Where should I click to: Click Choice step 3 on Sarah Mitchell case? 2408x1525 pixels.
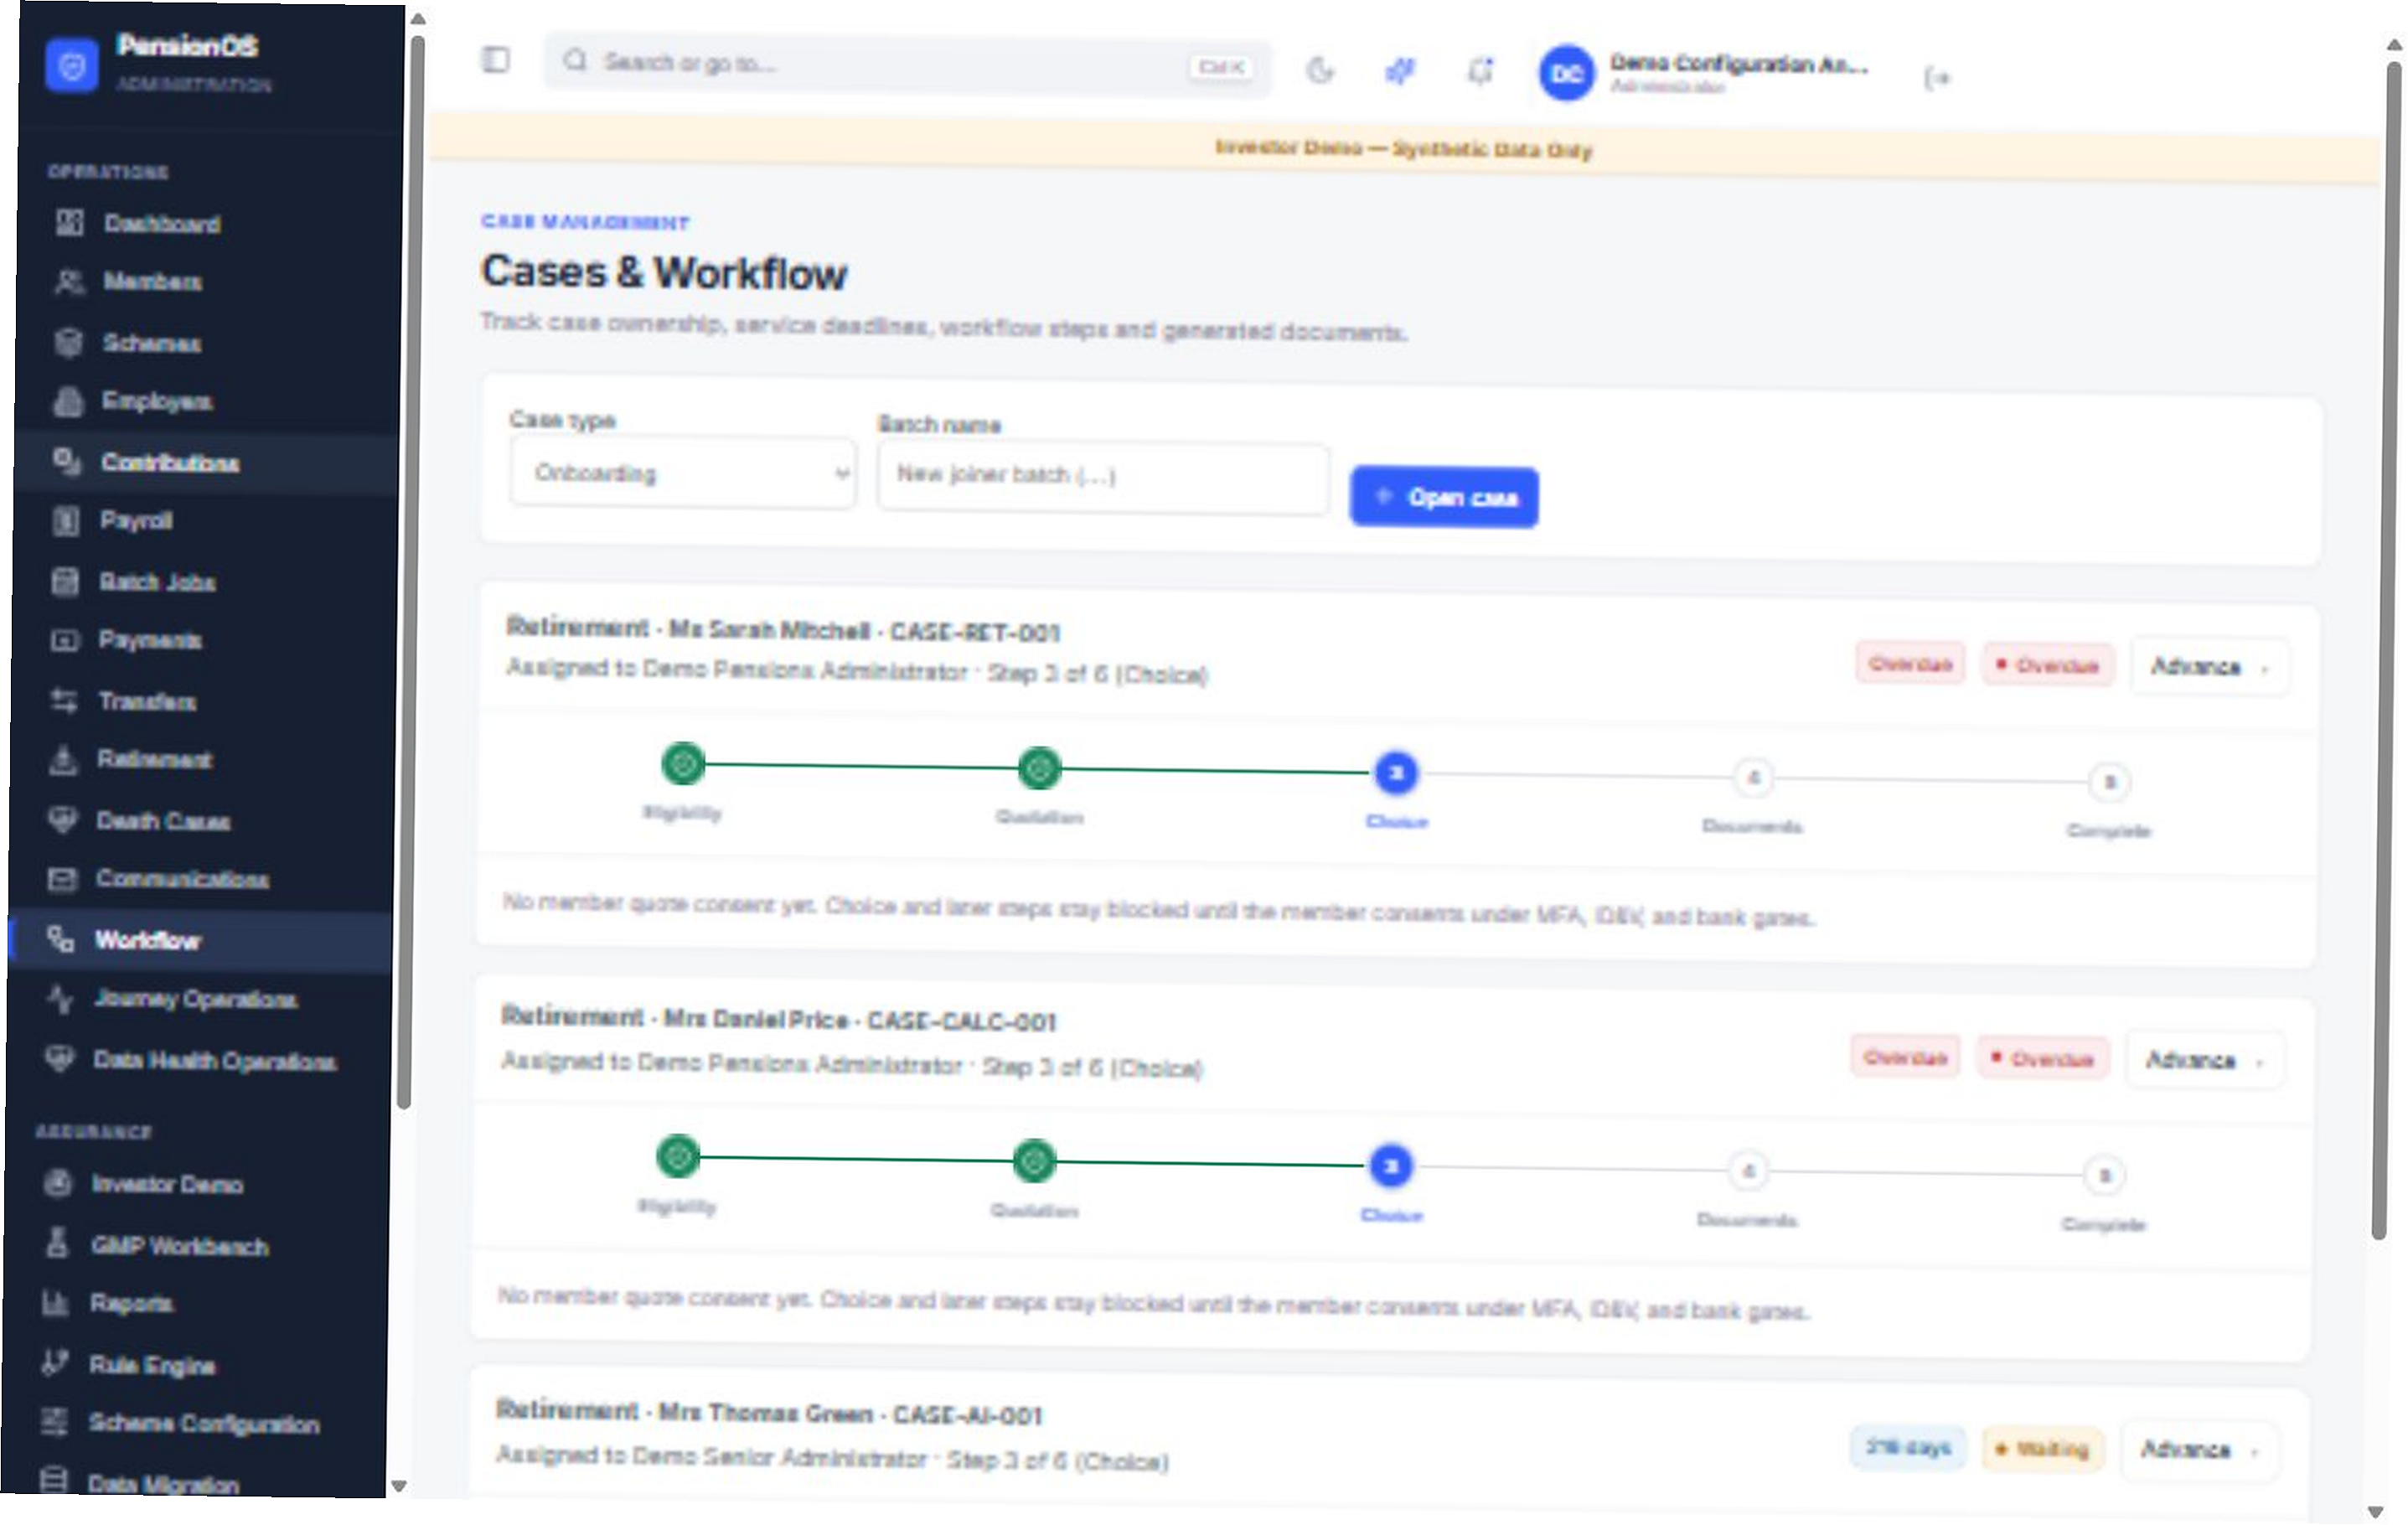point(1397,775)
